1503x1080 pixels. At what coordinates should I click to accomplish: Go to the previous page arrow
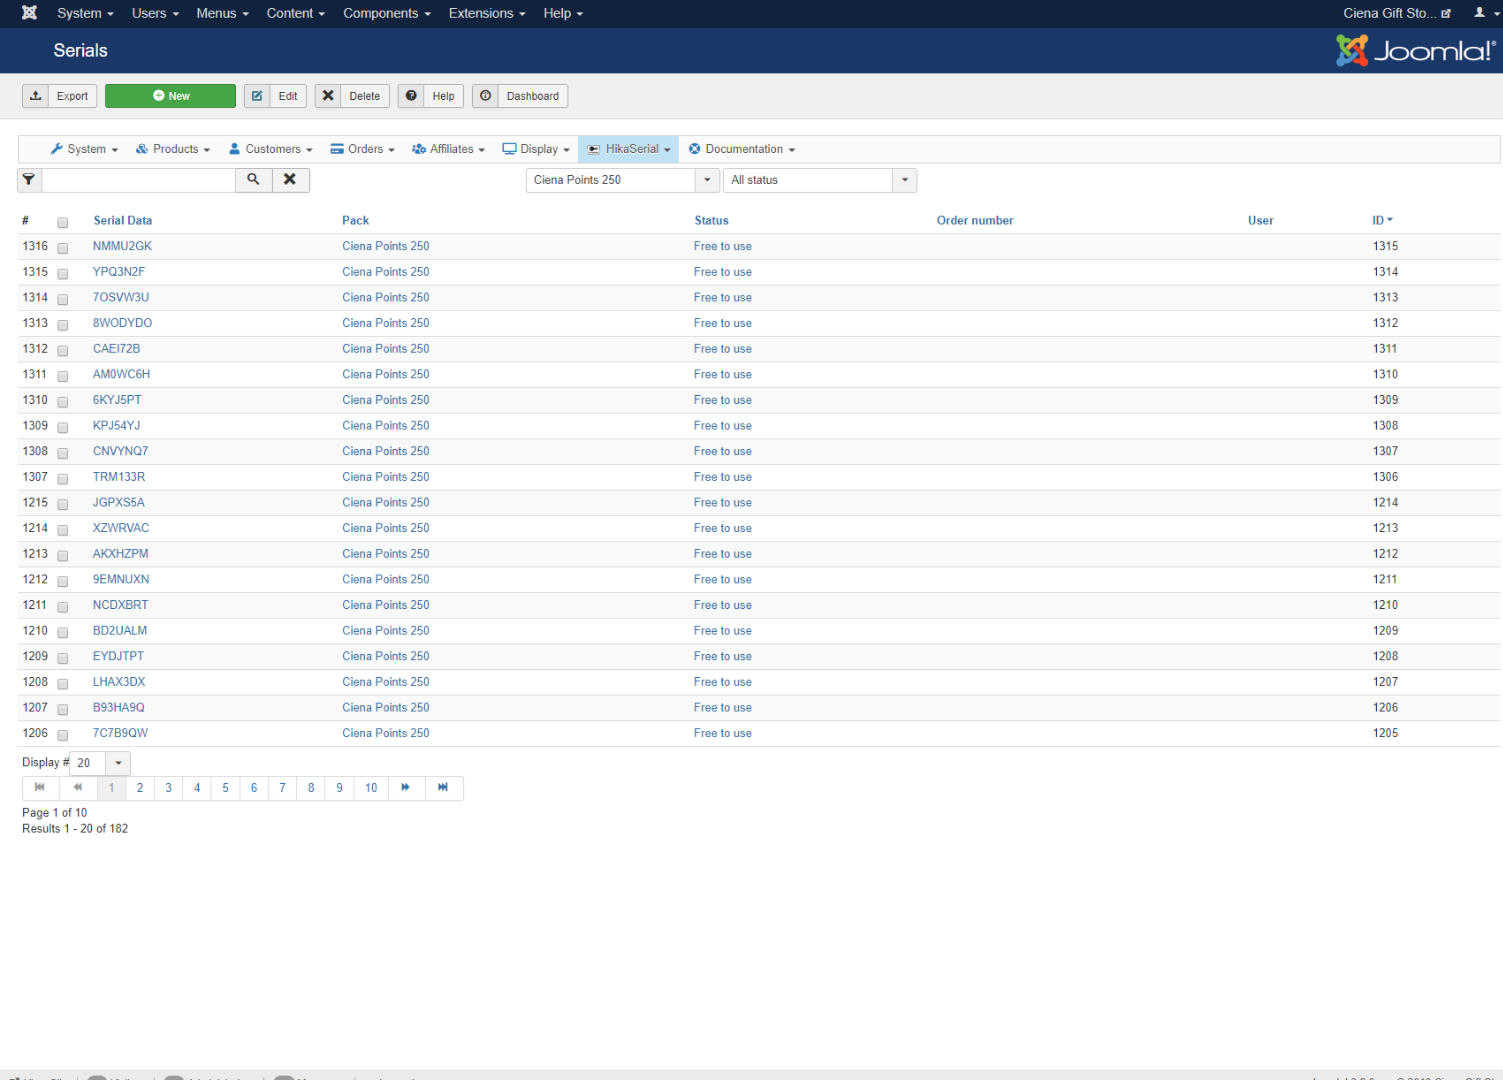[x=78, y=788]
